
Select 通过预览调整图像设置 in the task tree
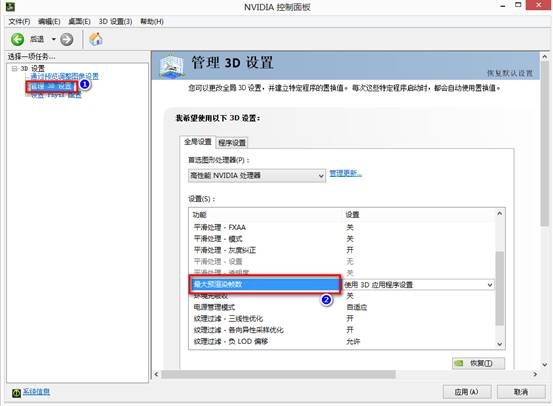click(x=64, y=76)
